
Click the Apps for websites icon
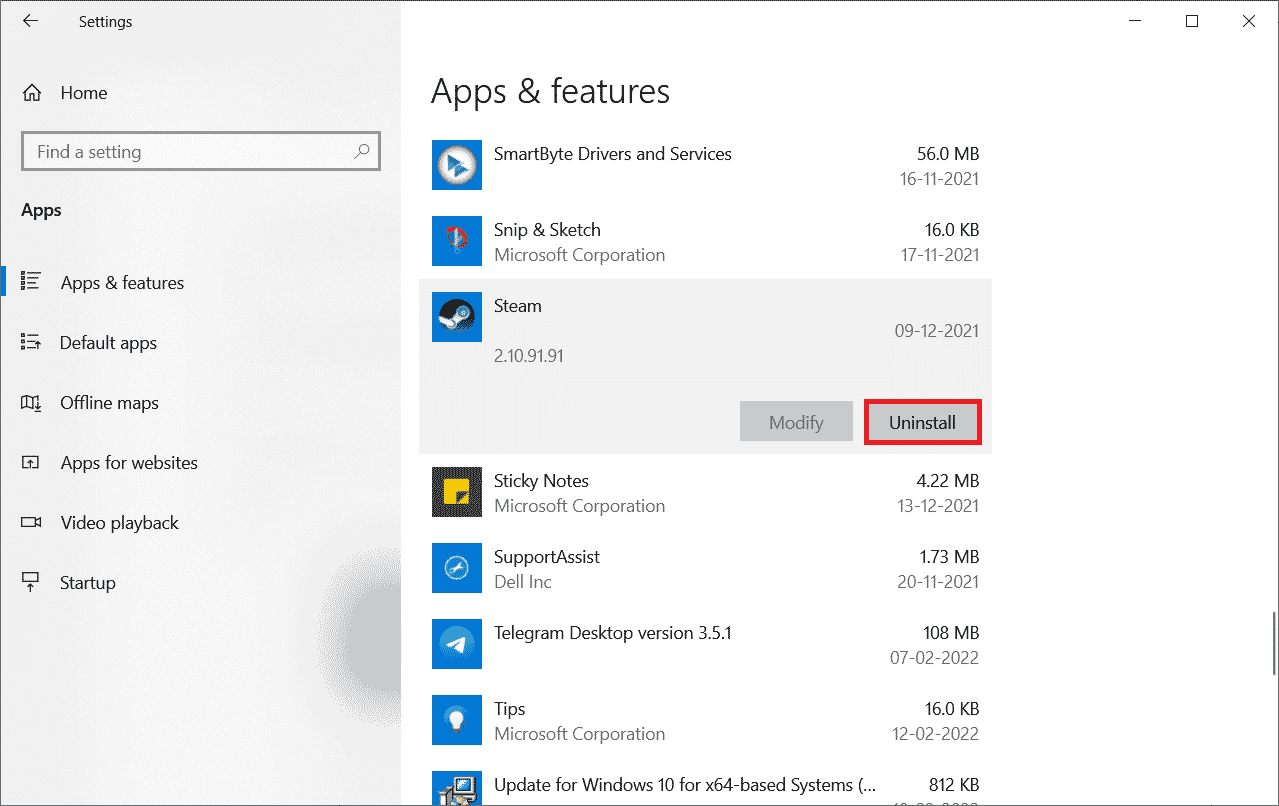pos(30,462)
